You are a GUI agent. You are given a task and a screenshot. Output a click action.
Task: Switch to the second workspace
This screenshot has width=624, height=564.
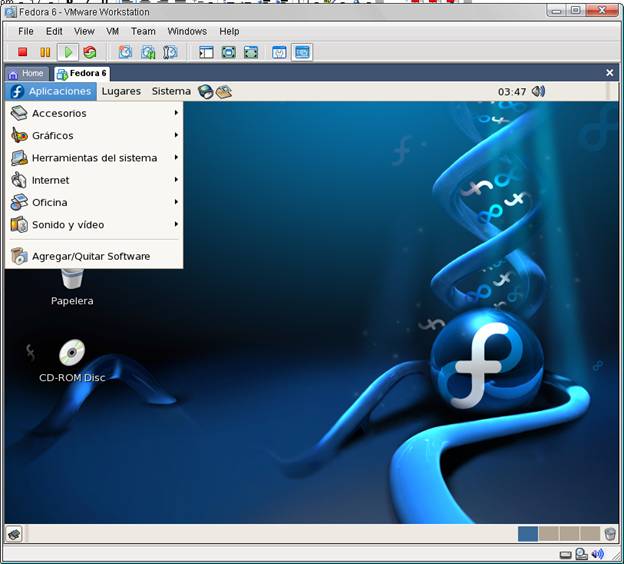click(549, 534)
